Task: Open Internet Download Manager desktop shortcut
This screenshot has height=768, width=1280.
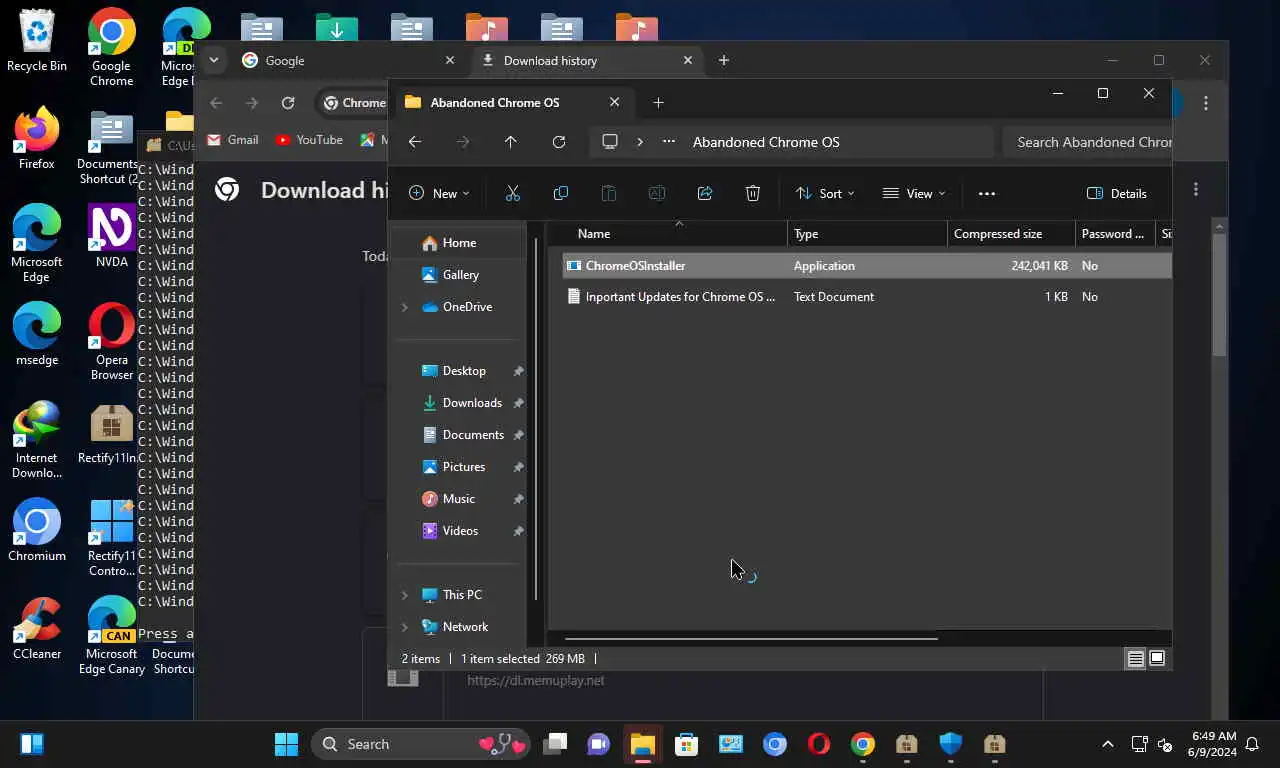Action: pos(37,440)
